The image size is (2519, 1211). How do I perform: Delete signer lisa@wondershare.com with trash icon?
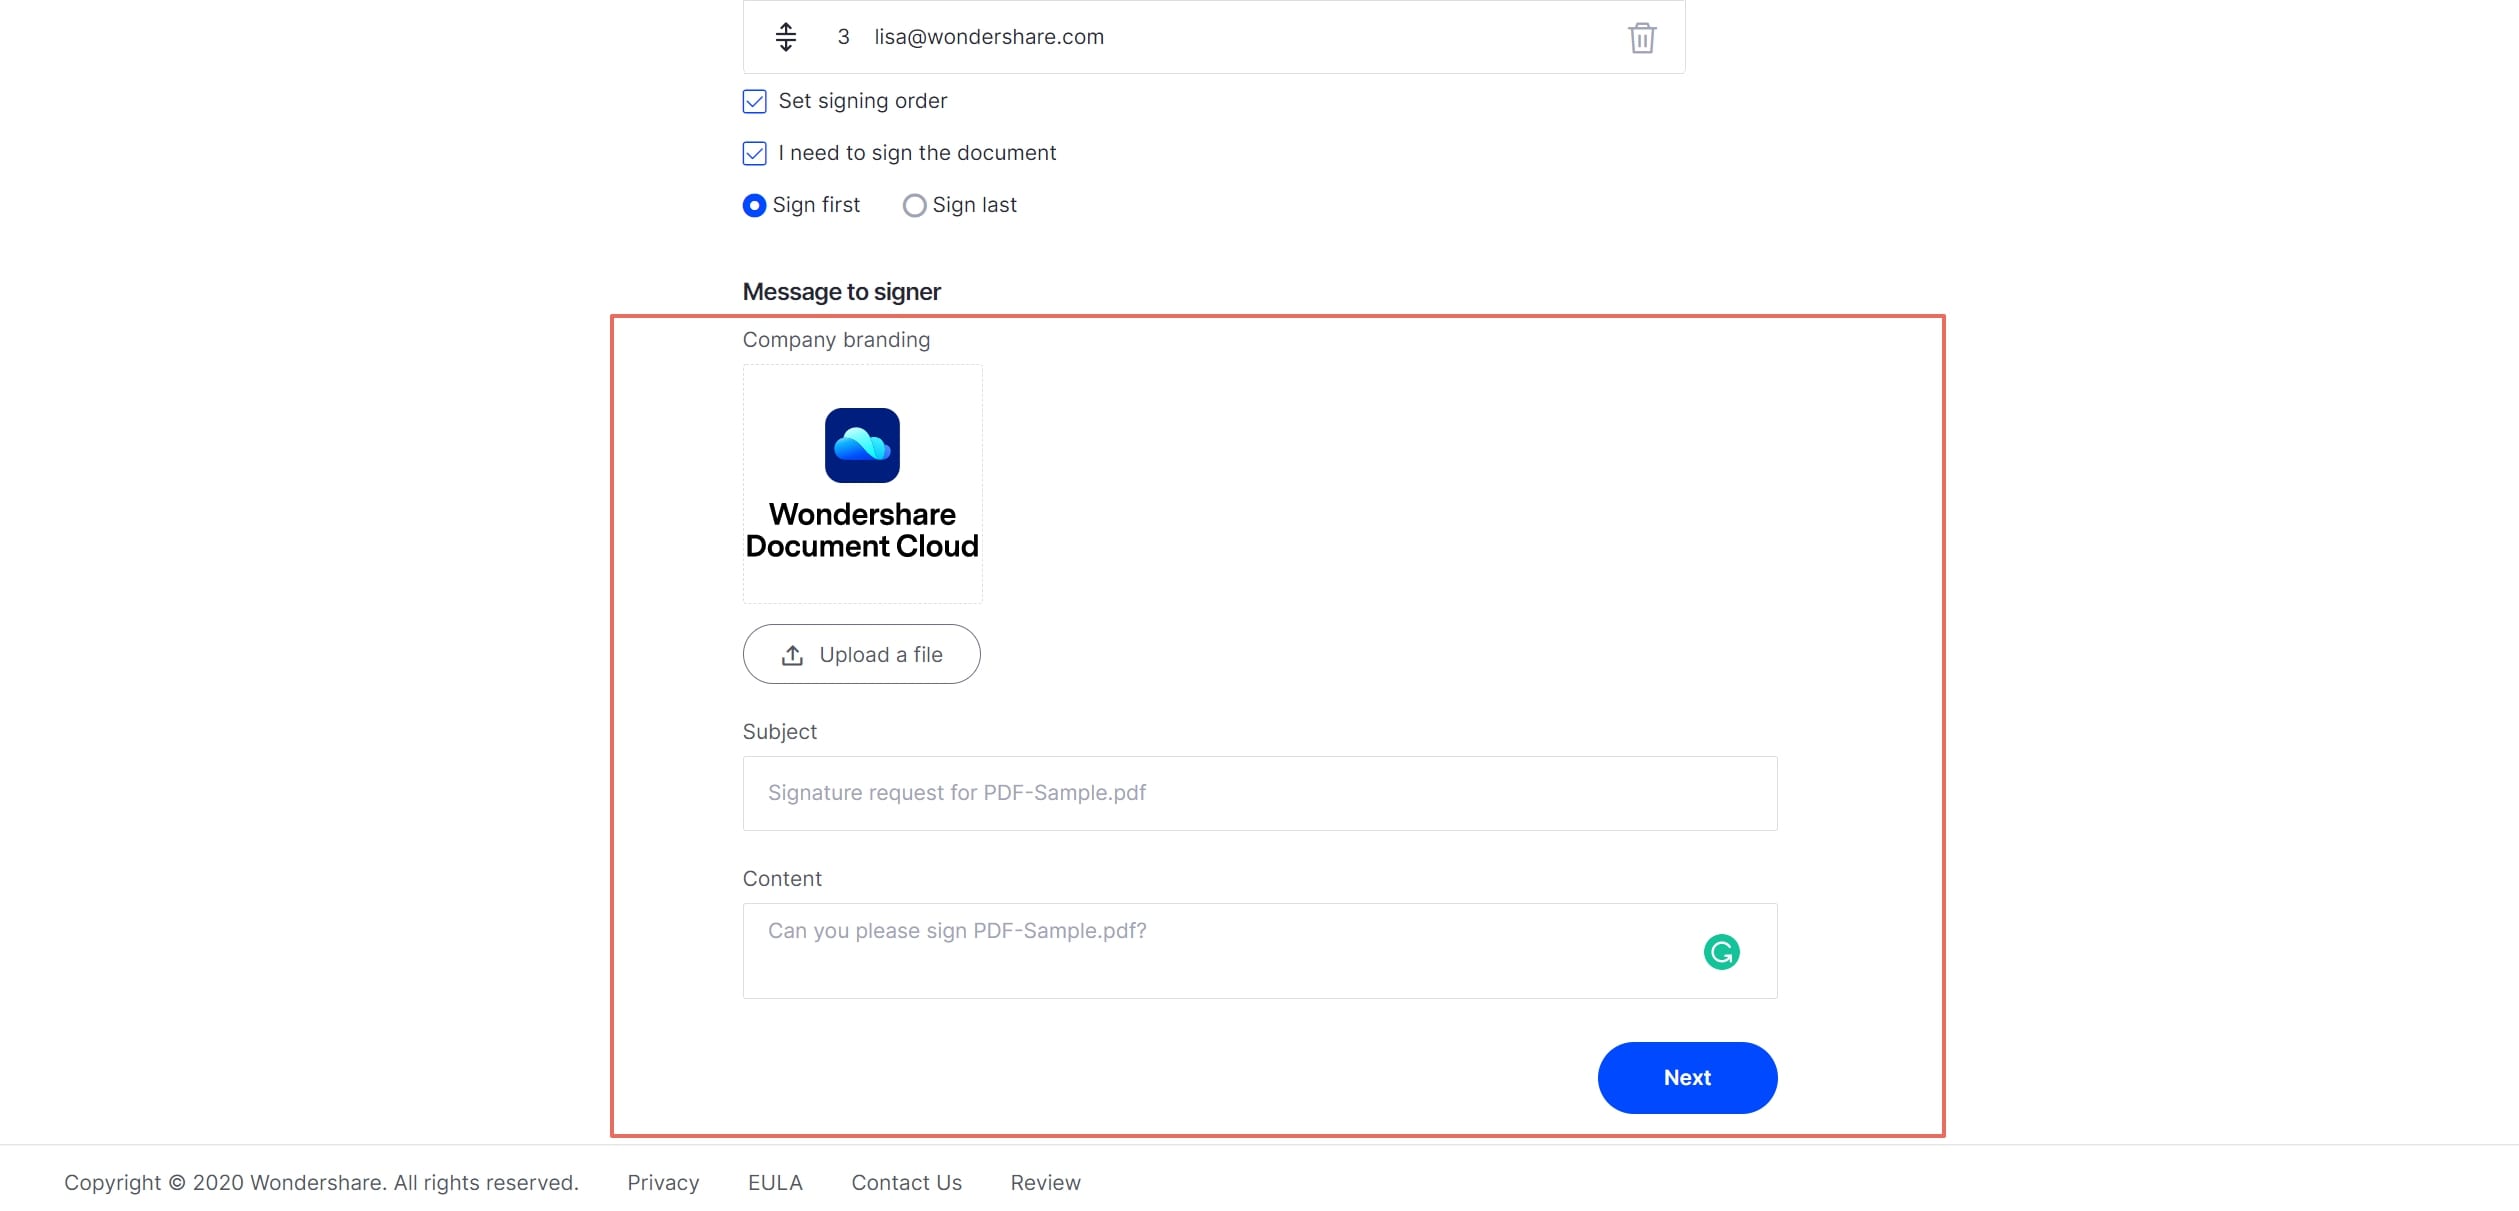[x=1641, y=38]
